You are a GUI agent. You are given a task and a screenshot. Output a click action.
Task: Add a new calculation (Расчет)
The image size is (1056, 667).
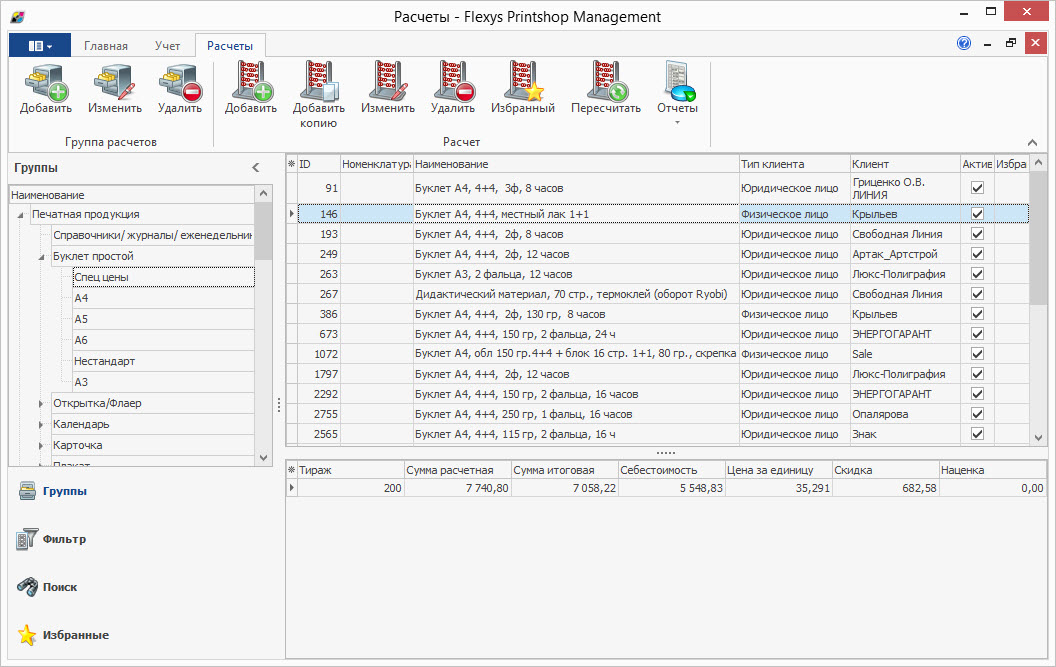251,90
